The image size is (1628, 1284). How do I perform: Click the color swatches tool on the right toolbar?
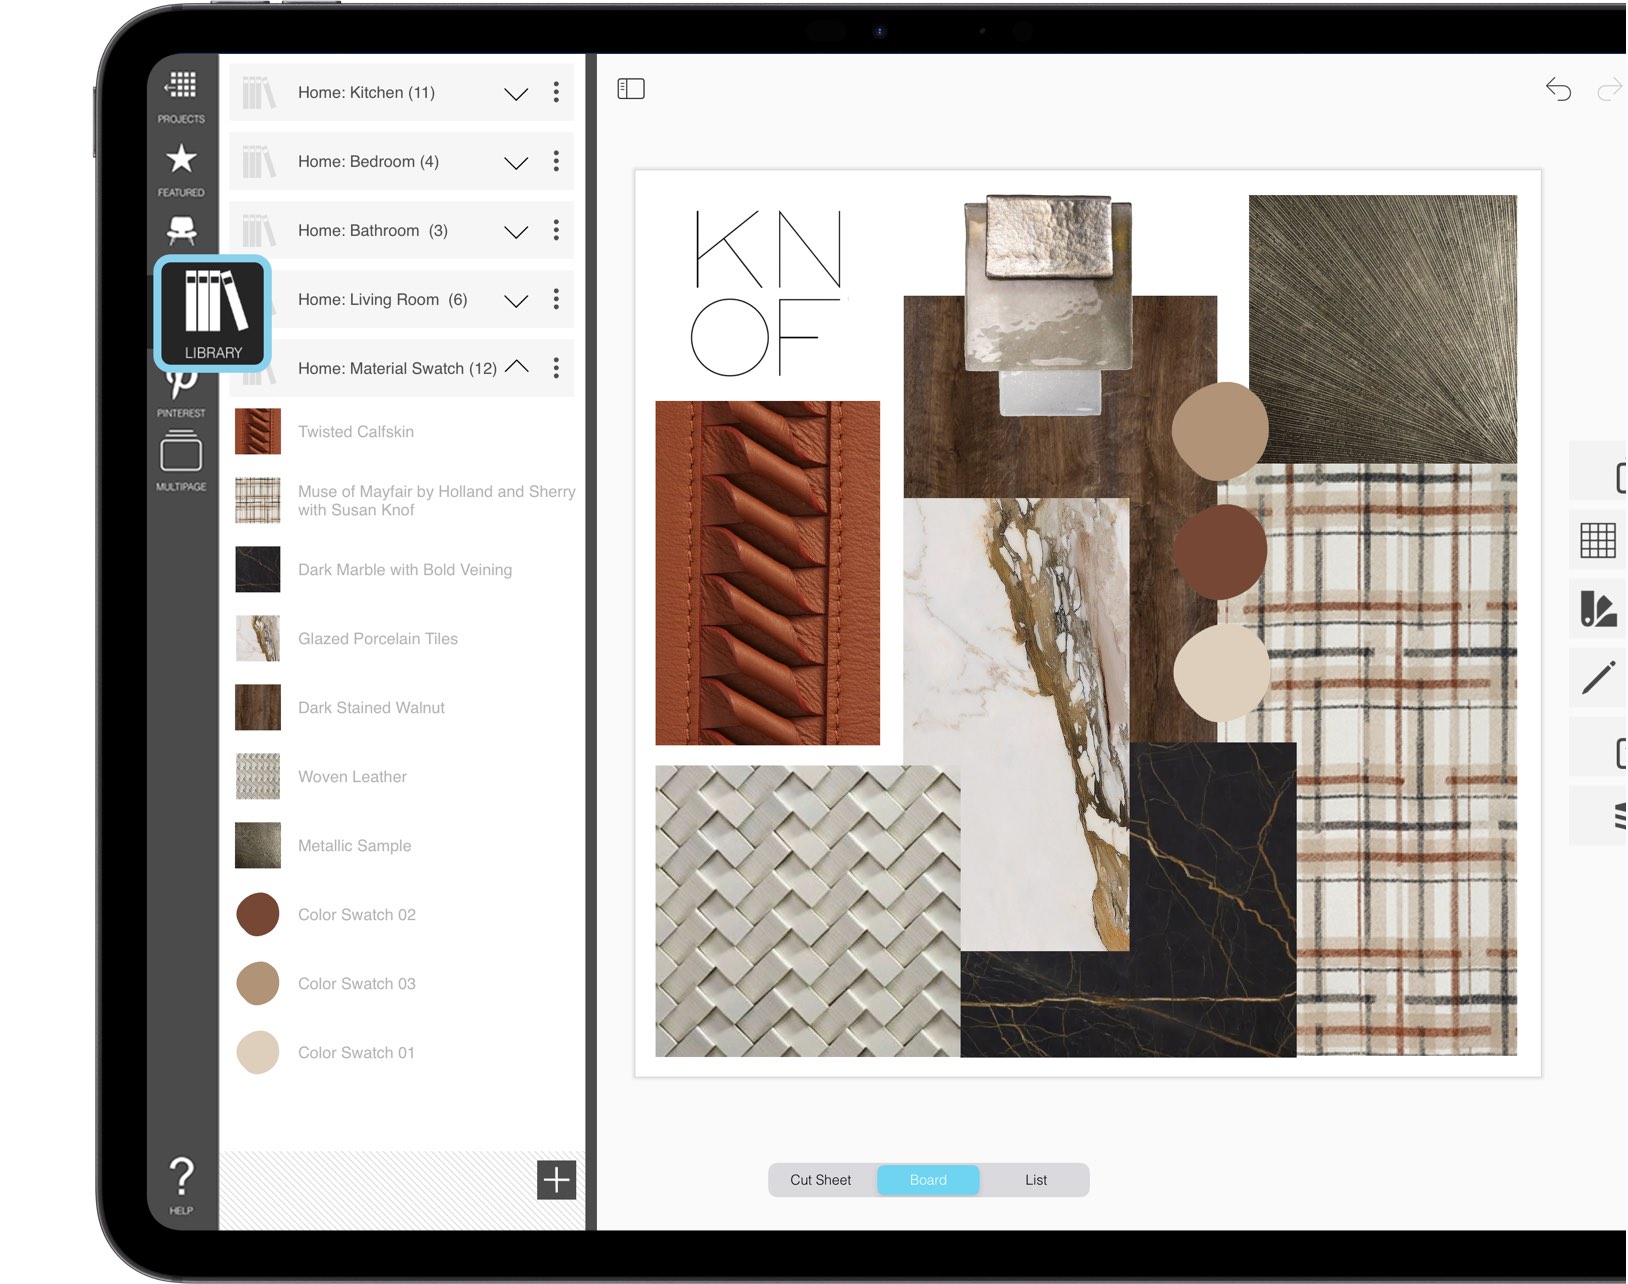coord(1601,609)
